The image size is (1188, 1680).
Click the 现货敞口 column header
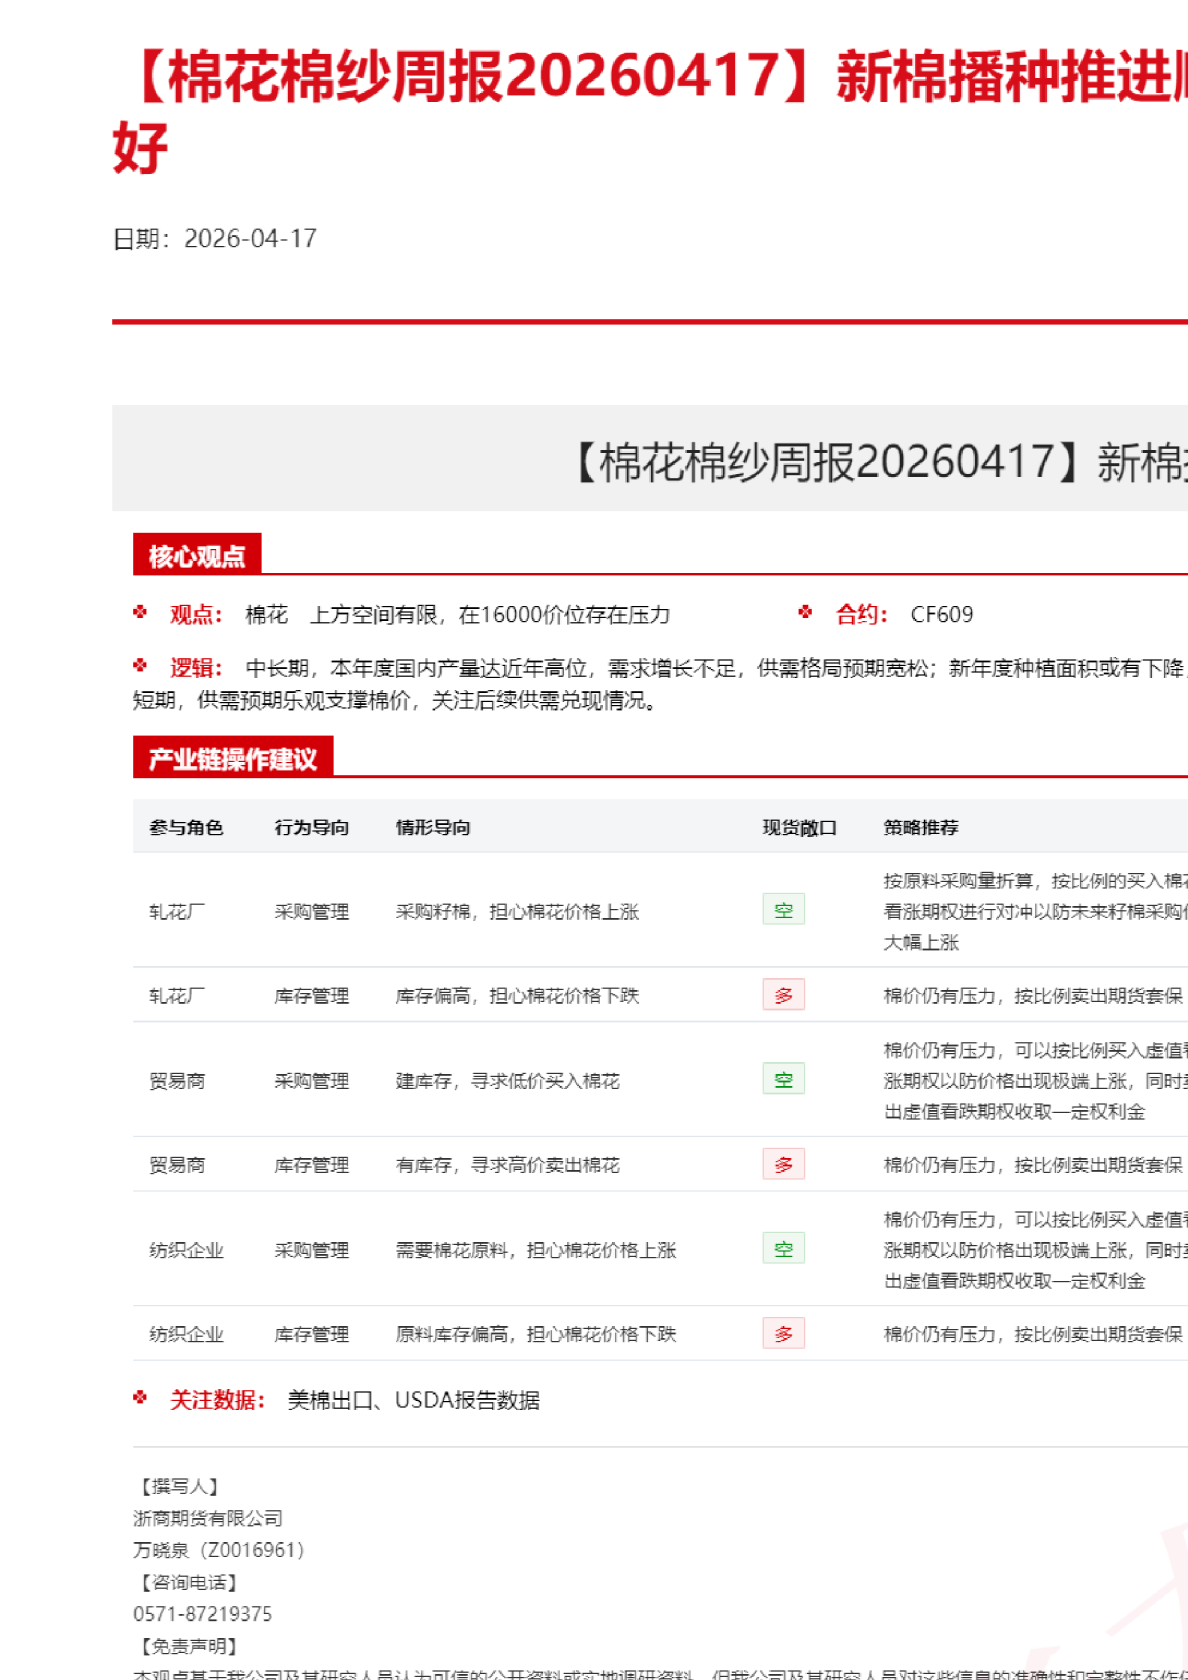tap(799, 827)
